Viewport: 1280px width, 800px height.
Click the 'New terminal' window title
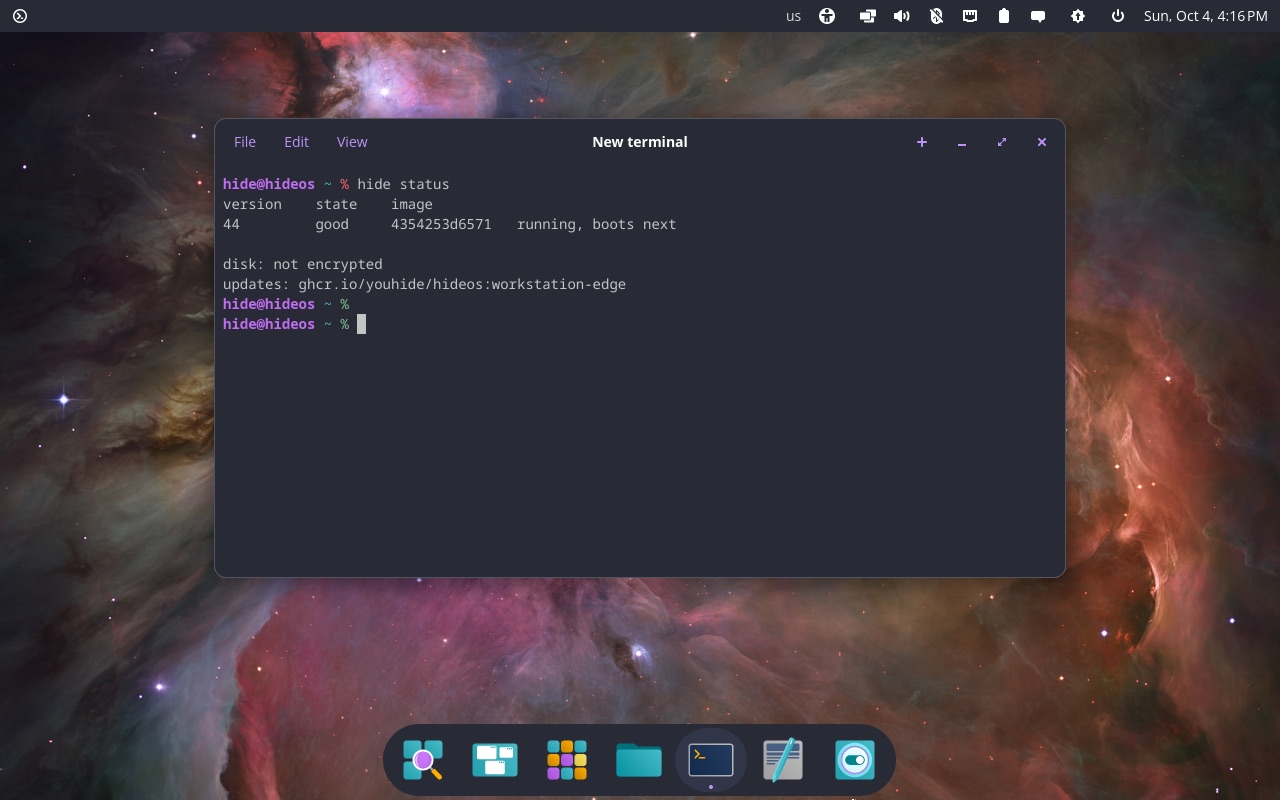tap(640, 142)
